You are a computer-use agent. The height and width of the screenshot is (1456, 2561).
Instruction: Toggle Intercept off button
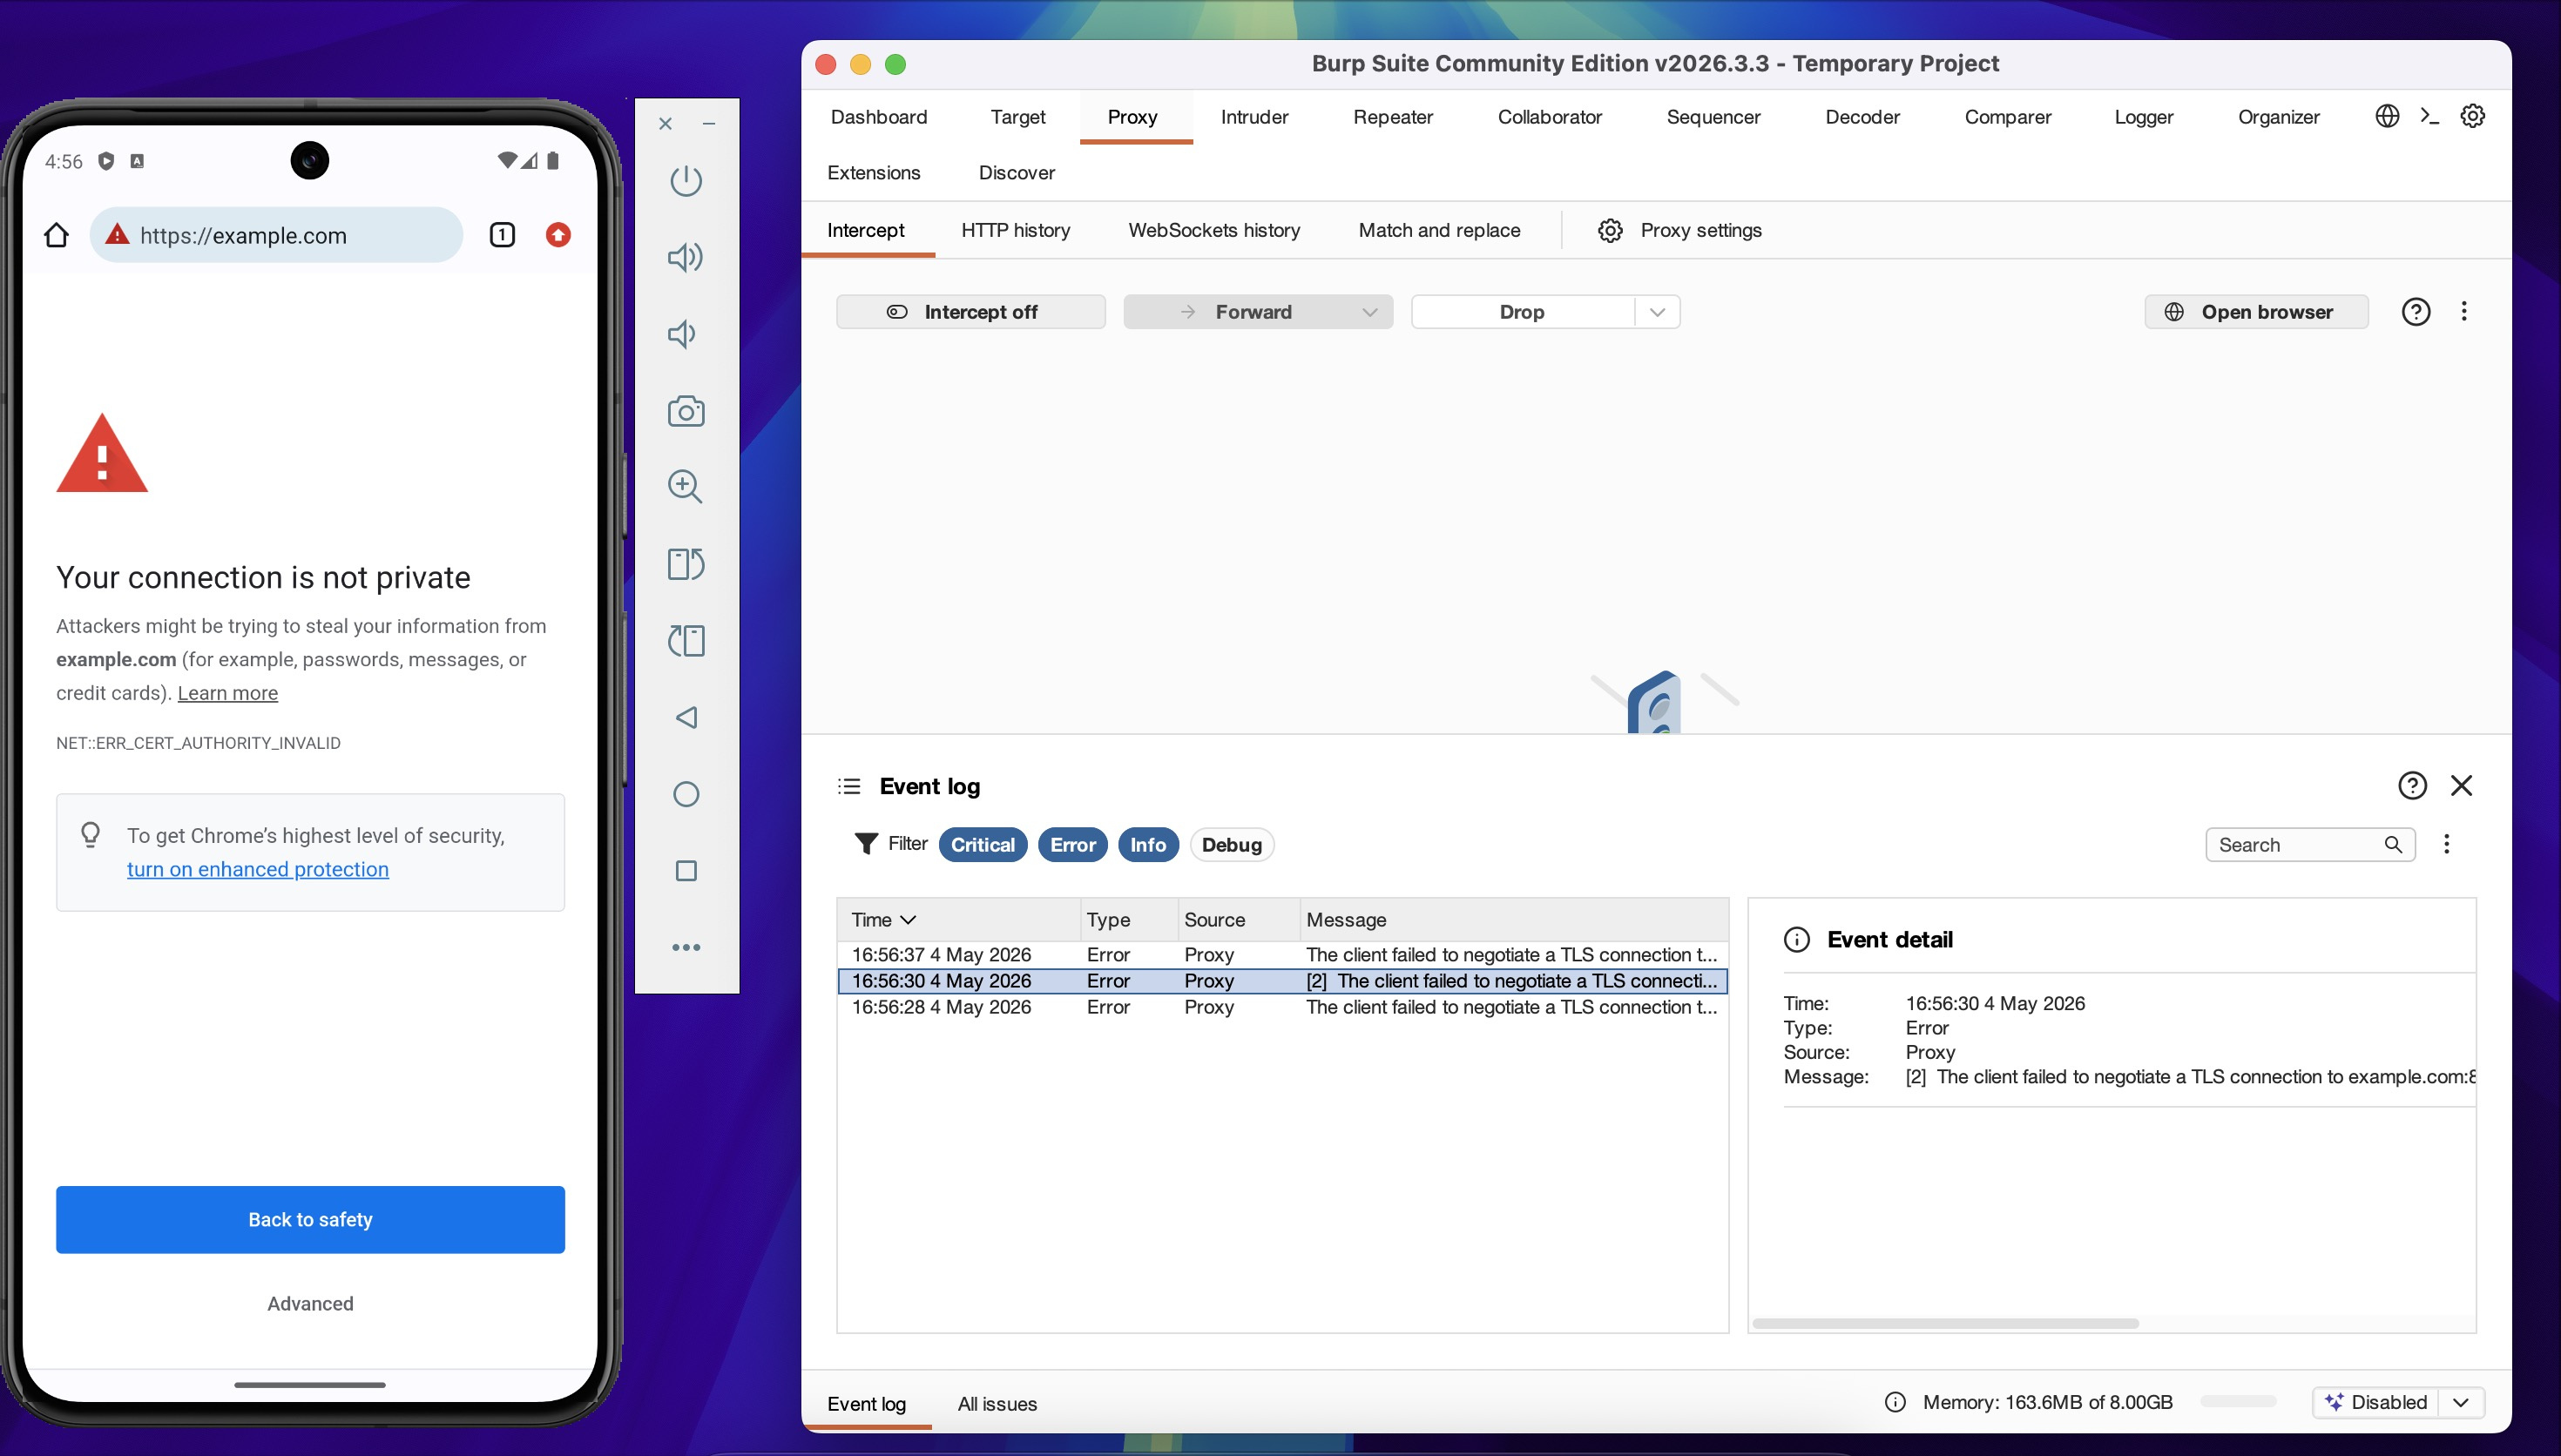click(970, 312)
